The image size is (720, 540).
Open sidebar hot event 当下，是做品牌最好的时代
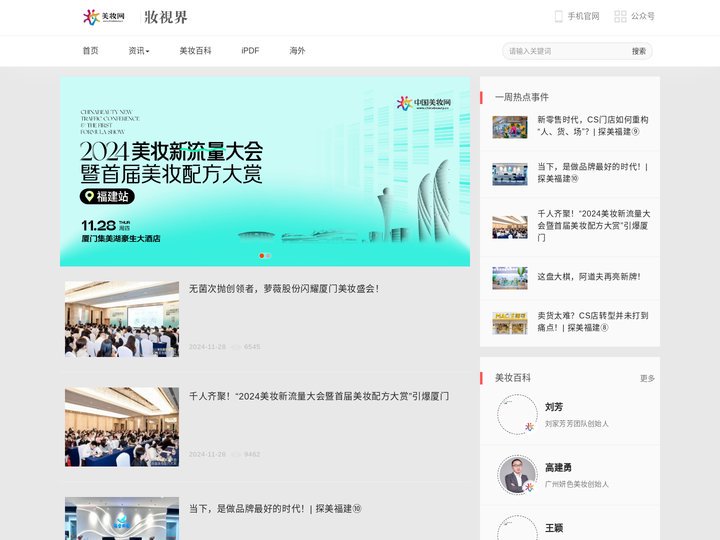pyautogui.click(x=593, y=173)
